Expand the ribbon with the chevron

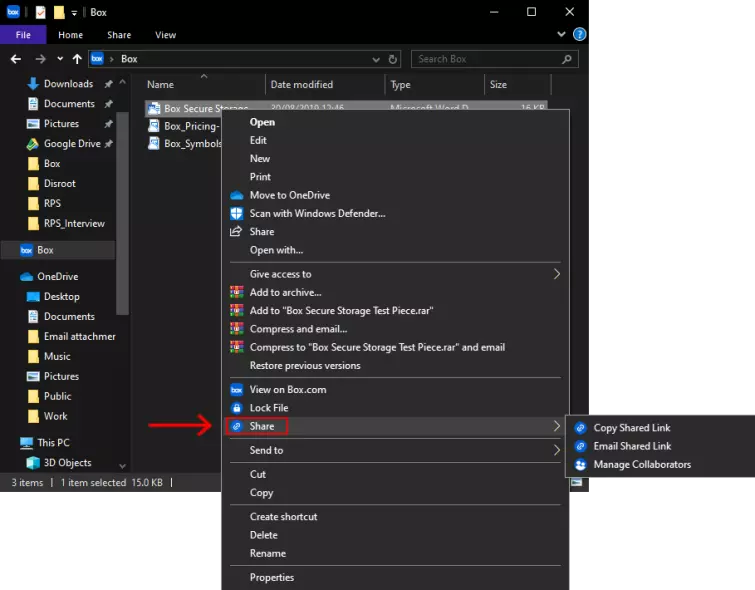(561, 34)
